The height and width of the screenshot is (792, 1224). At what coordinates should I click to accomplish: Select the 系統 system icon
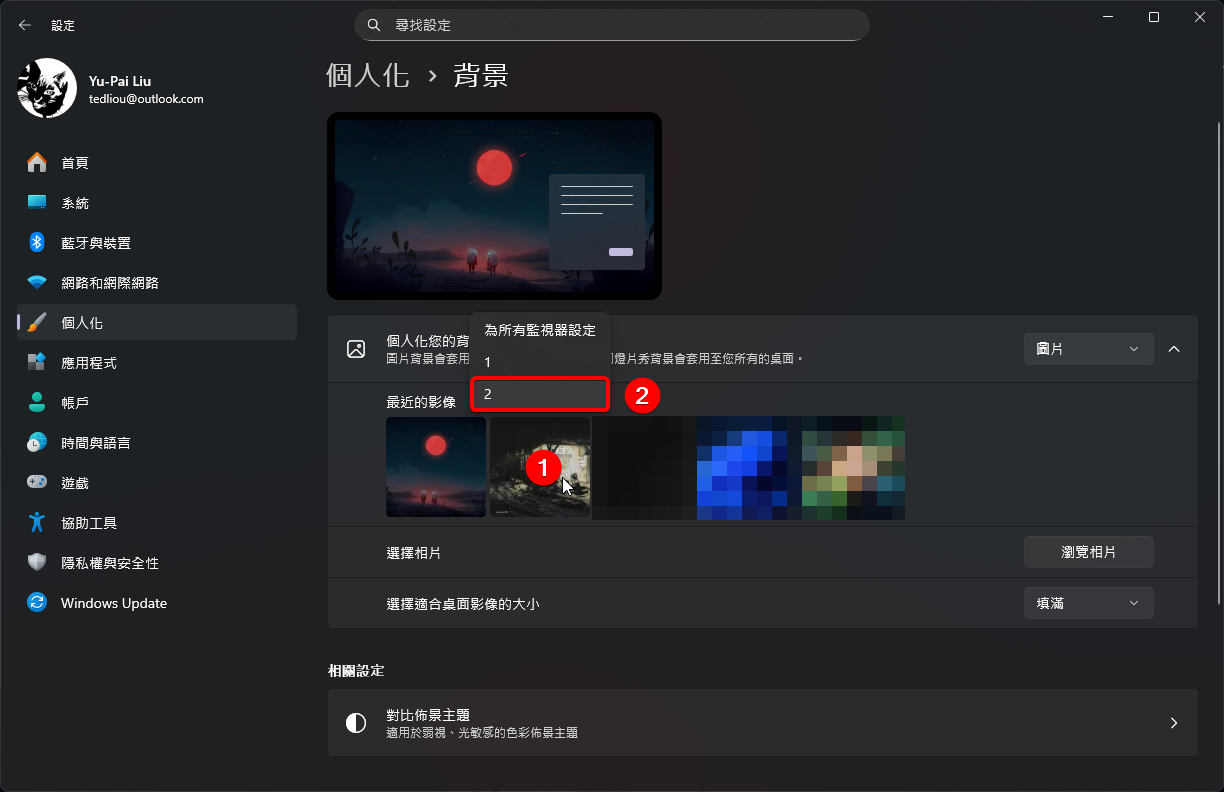[37, 202]
